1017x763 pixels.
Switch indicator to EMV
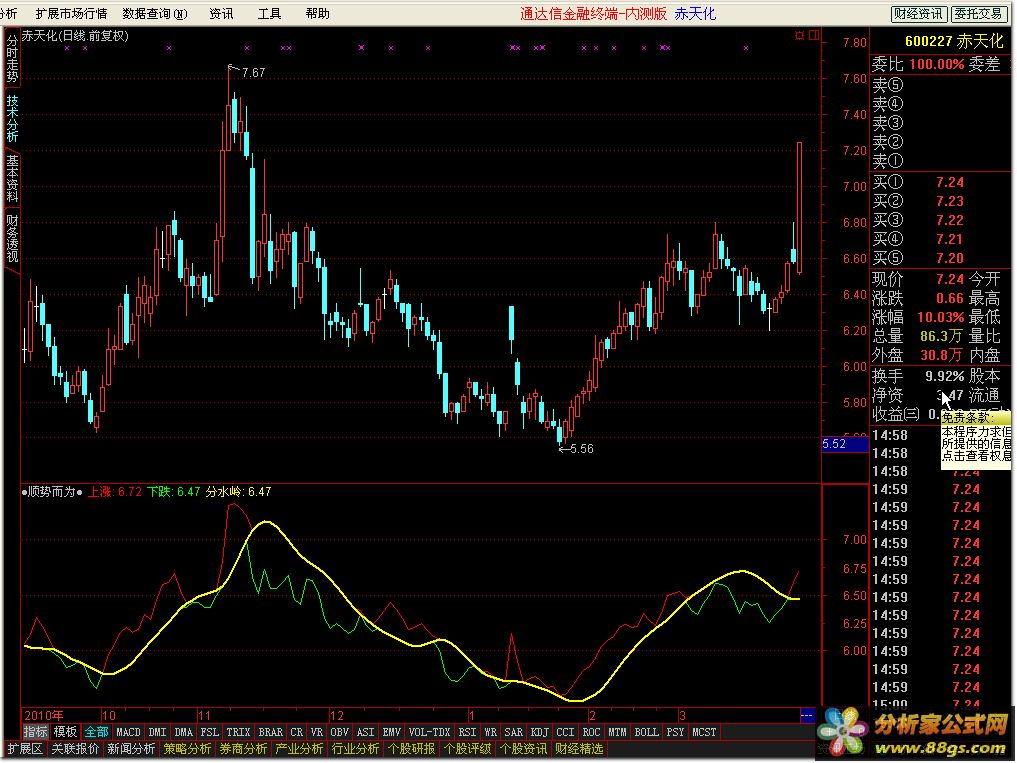pyautogui.click(x=391, y=732)
